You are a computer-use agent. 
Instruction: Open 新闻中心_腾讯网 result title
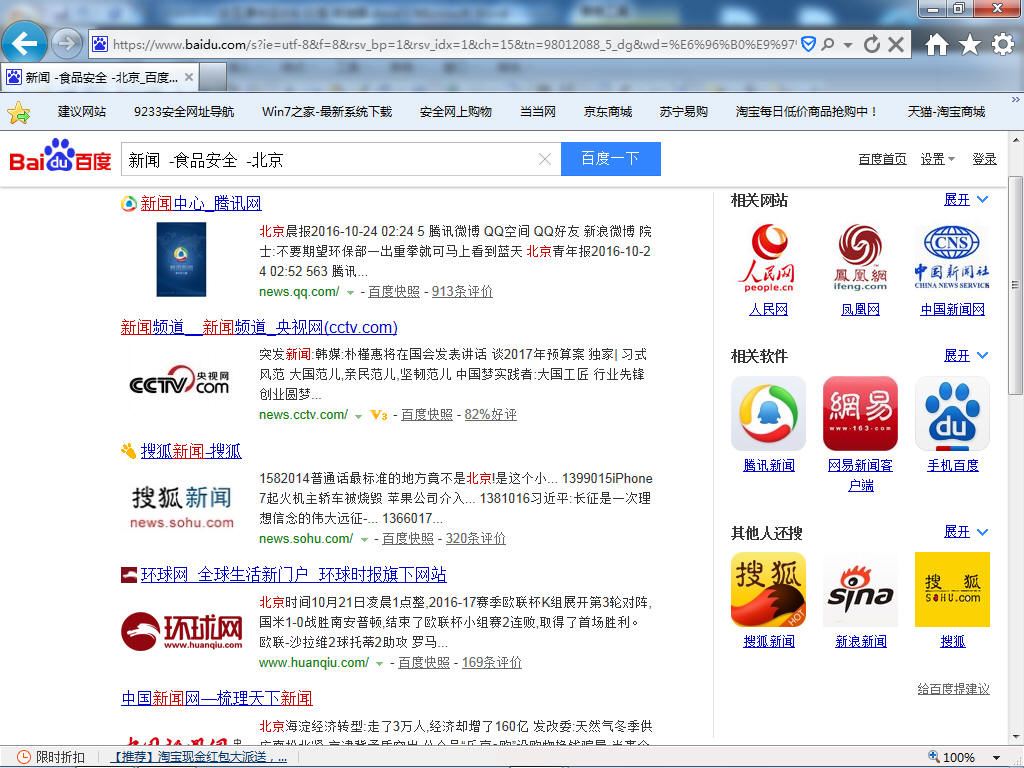click(201, 203)
